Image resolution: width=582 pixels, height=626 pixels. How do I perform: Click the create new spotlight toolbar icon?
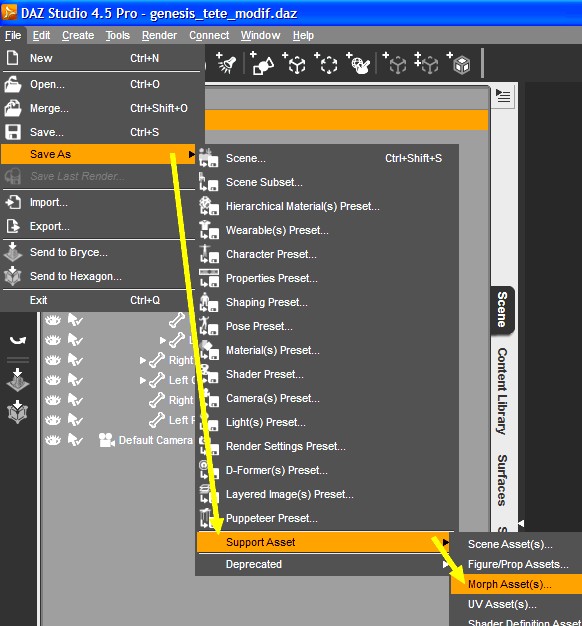(226, 63)
